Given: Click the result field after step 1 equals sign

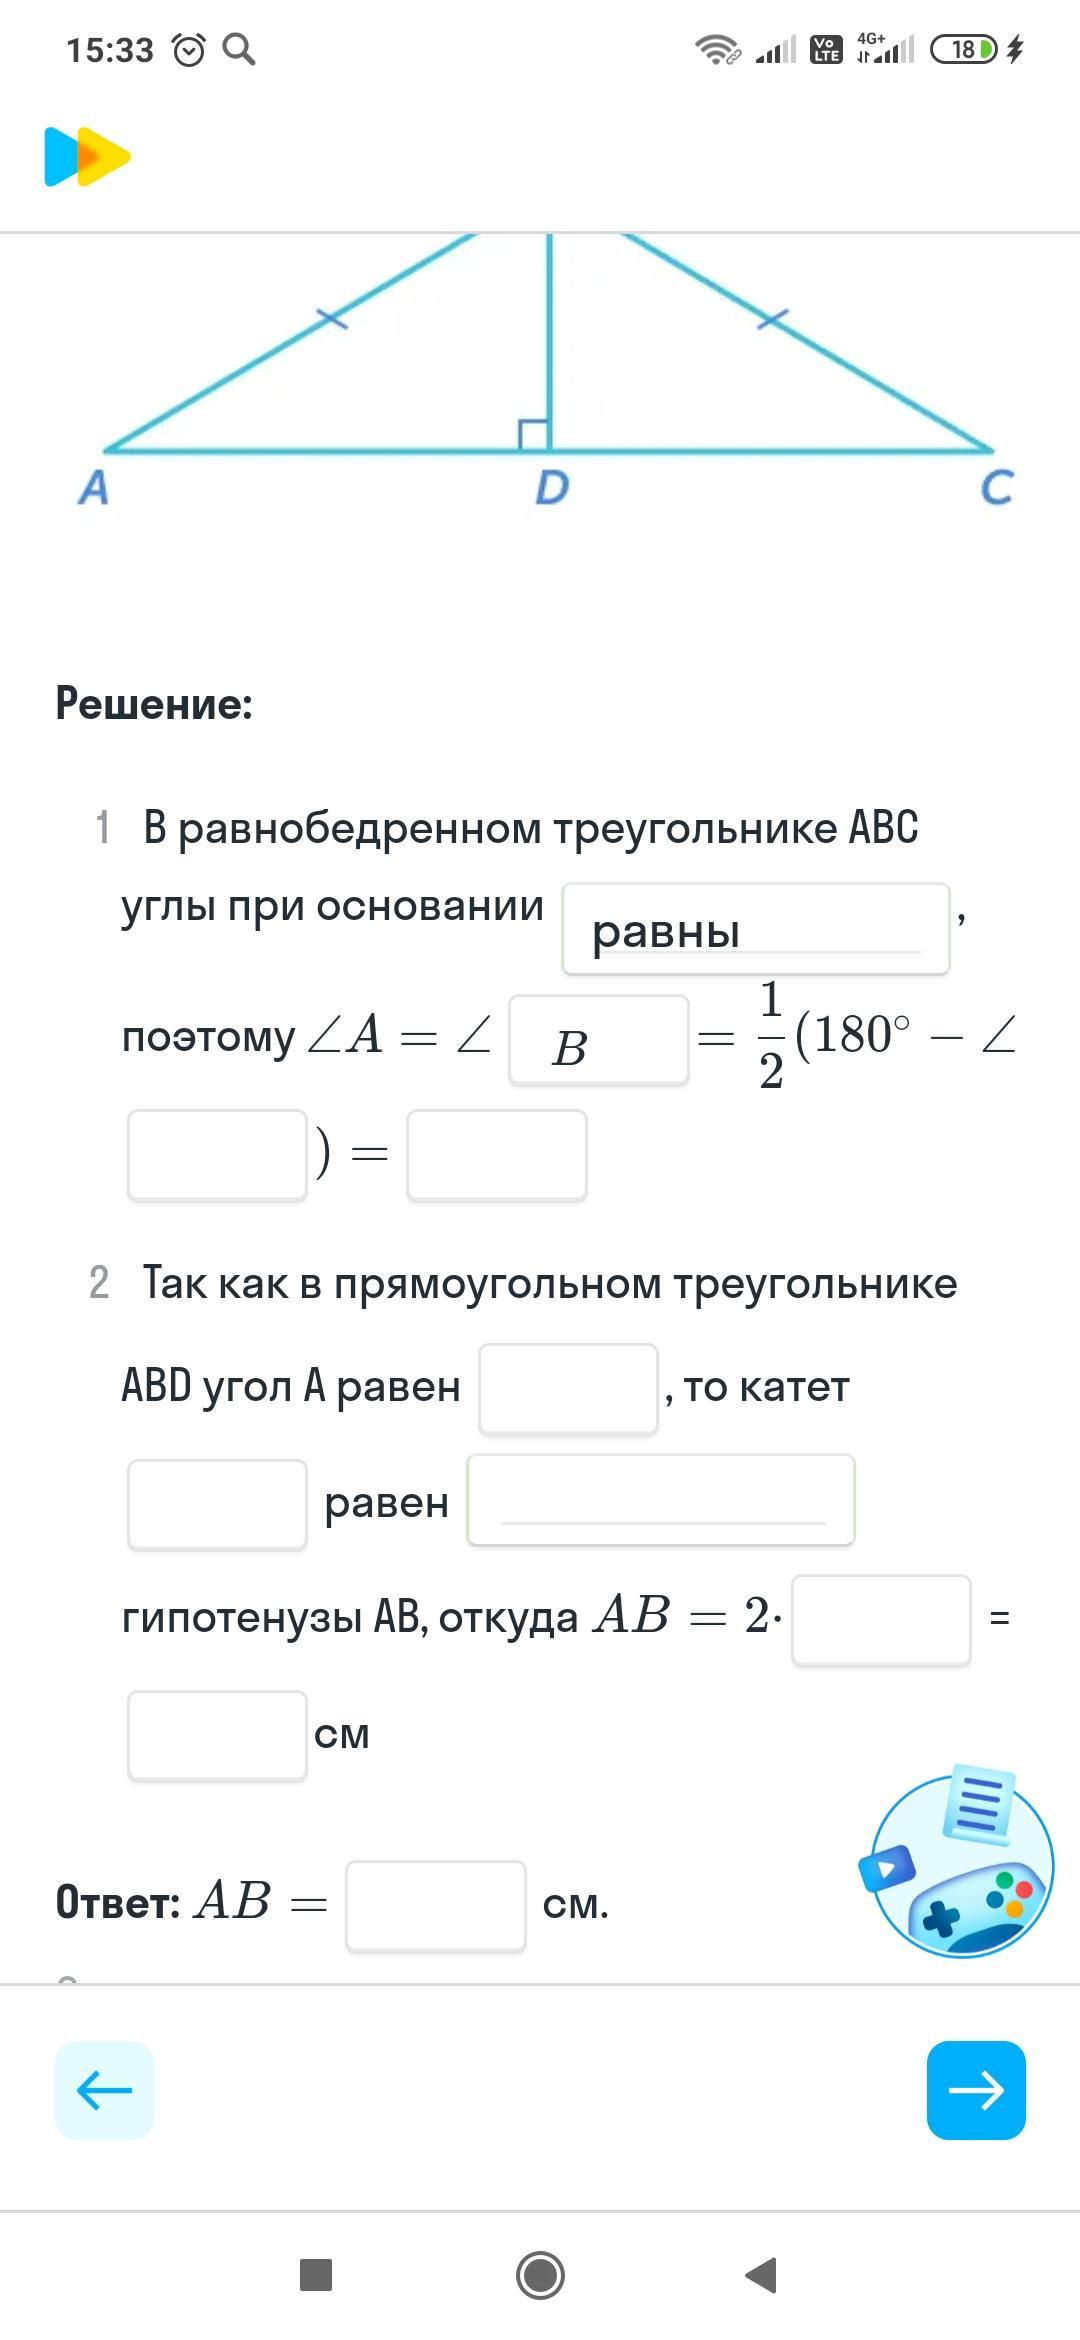Looking at the screenshot, I should tap(496, 1155).
